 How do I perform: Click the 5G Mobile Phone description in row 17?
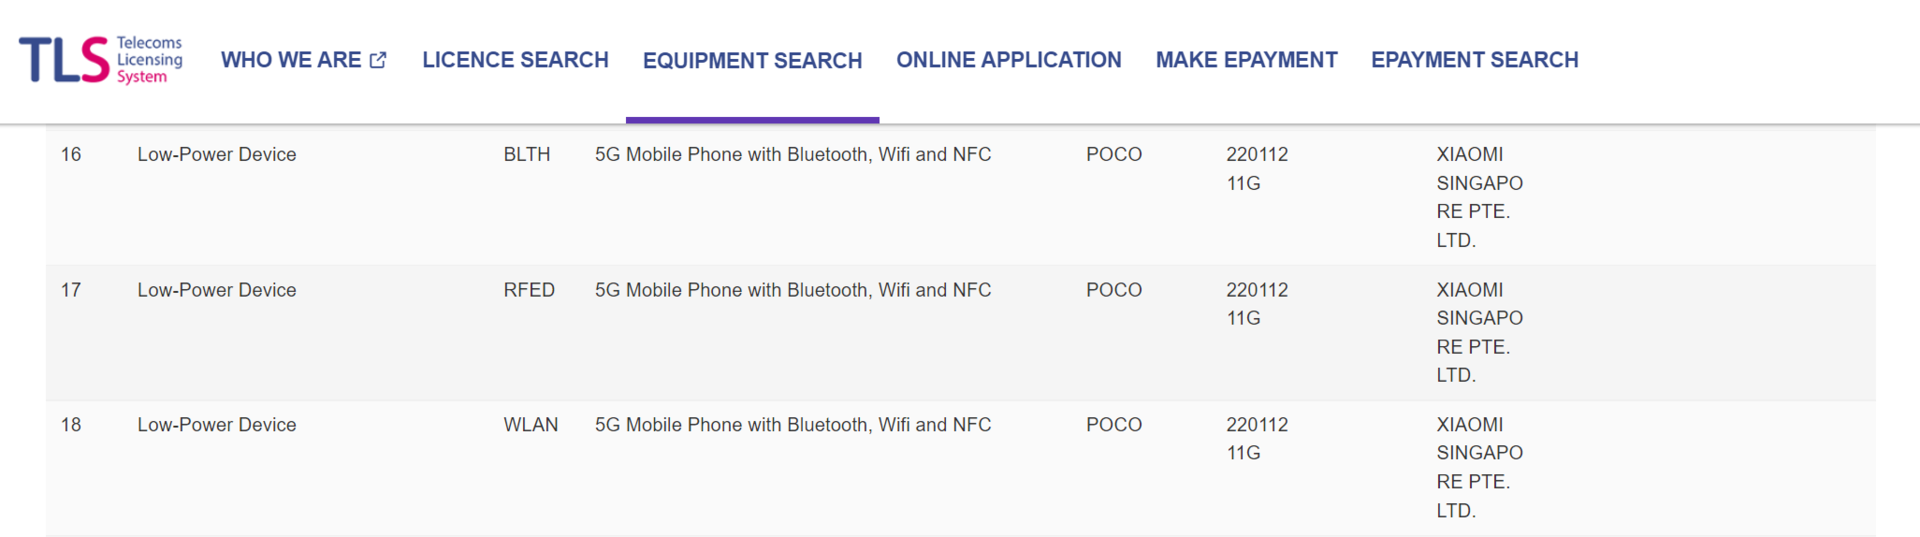click(793, 290)
